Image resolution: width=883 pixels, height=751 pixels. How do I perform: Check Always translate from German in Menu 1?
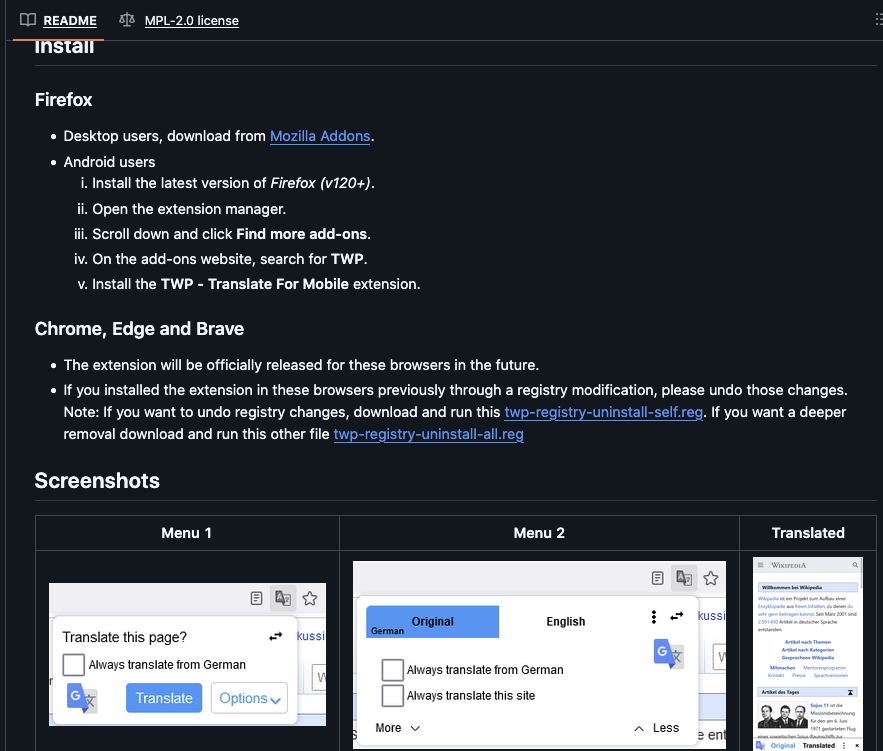click(x=73, y=664)
